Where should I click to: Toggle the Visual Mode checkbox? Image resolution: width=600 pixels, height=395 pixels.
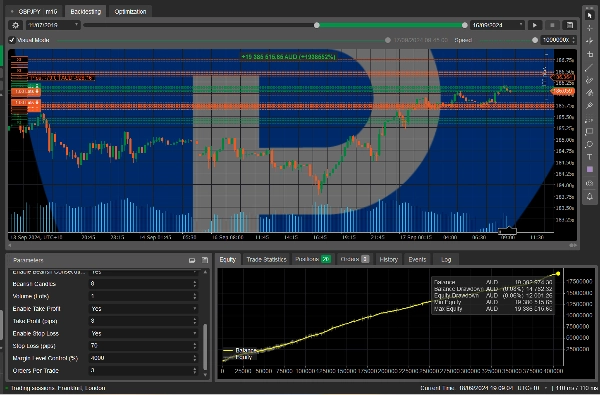[12, 40]
